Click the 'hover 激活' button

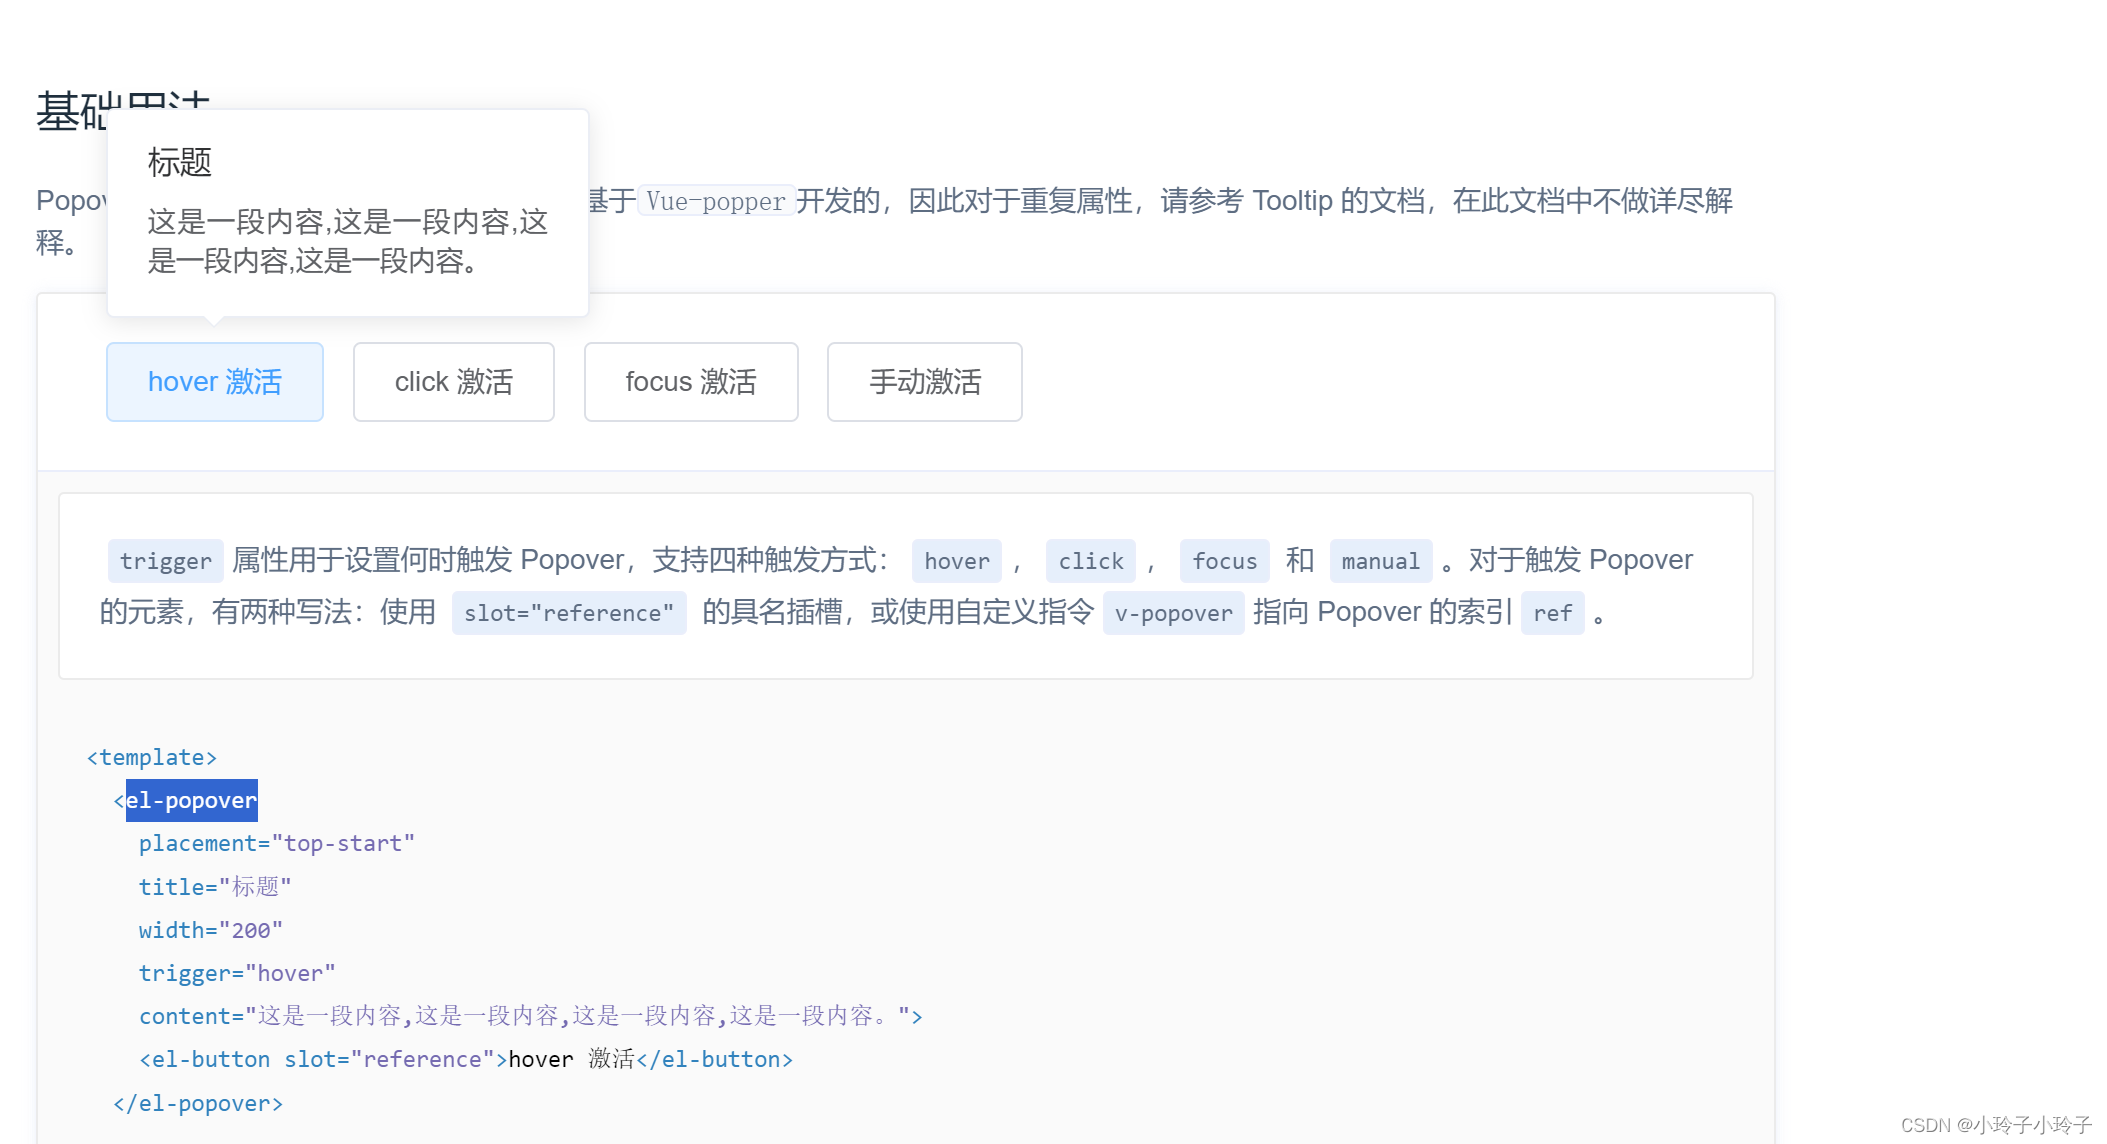(214, 381)
